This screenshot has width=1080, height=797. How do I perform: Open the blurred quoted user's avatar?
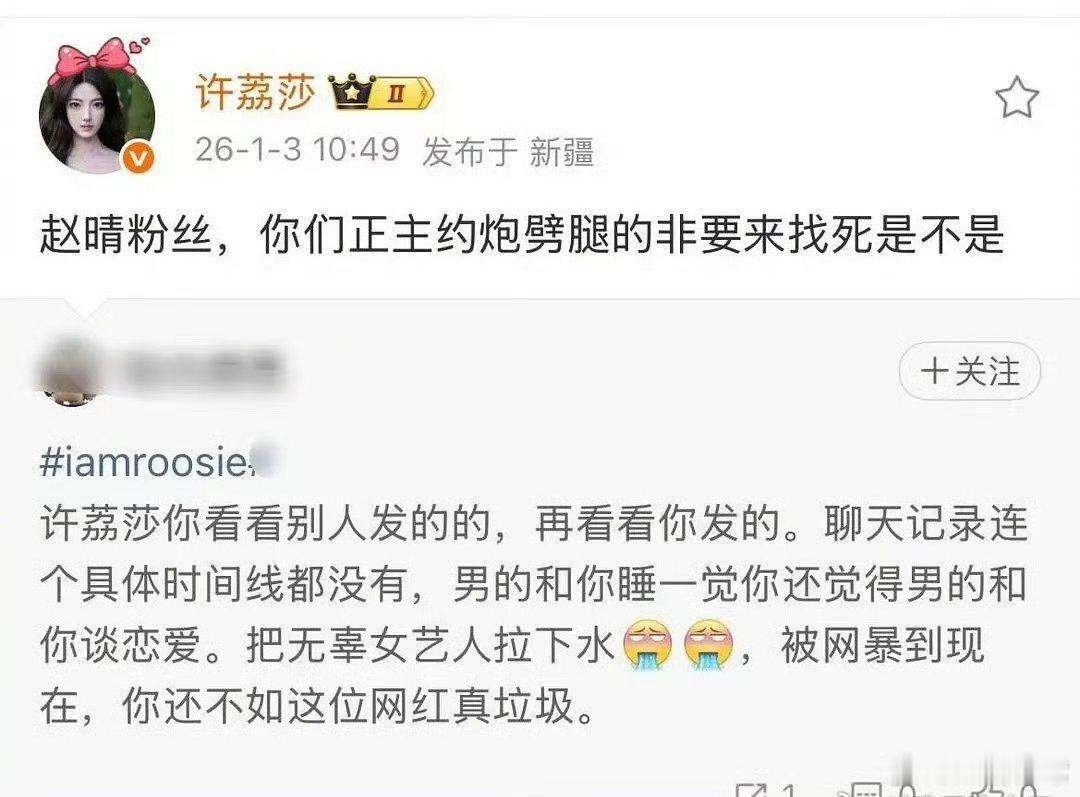point(69,372)
